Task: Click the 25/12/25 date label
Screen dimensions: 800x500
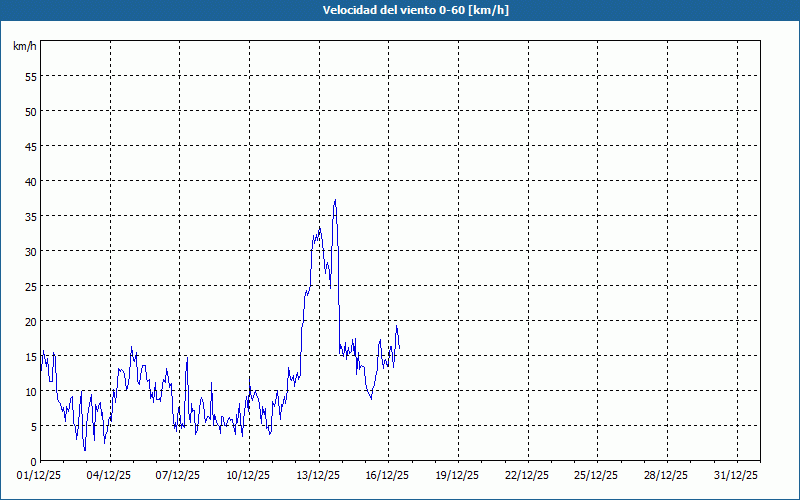Action: (x=597, y=475)
